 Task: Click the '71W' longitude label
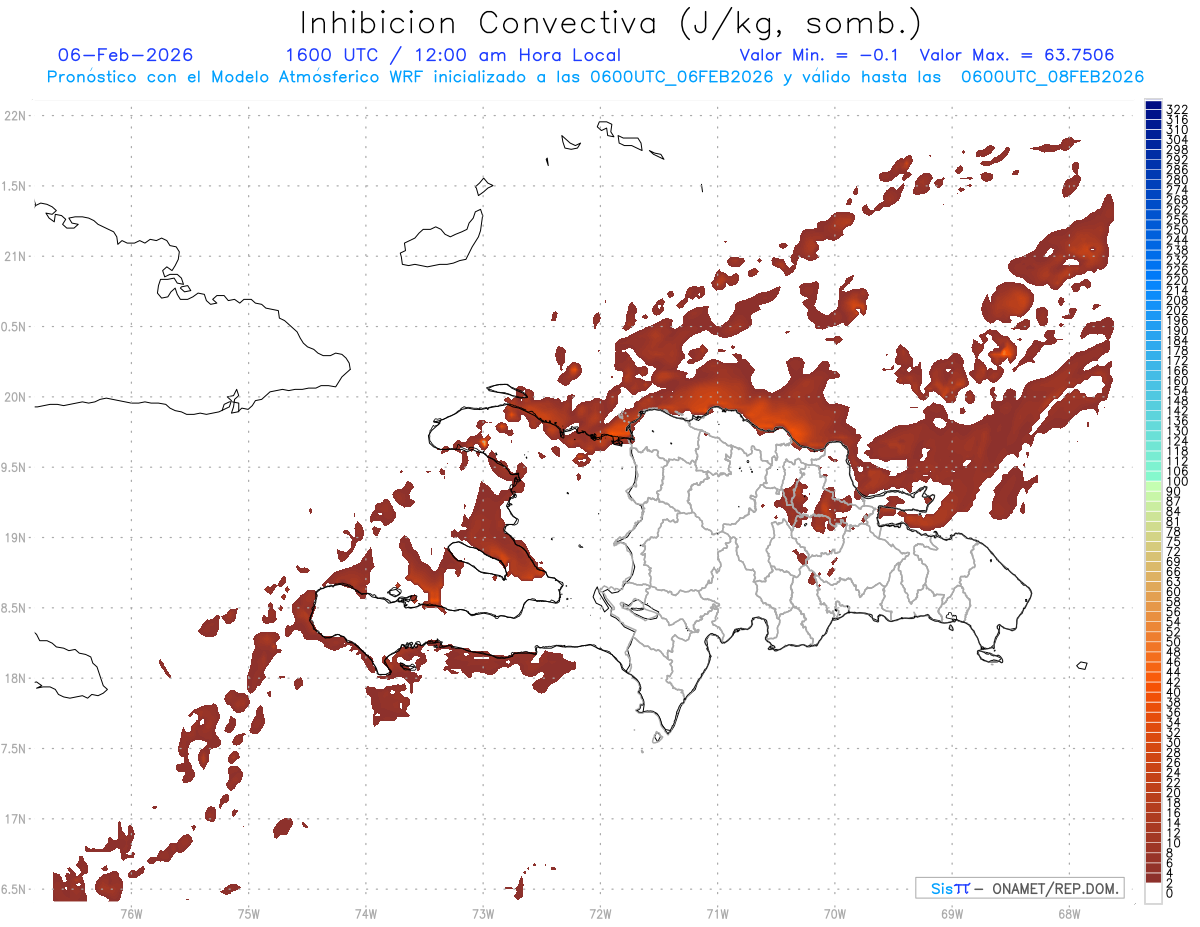[x=717, y=913]
